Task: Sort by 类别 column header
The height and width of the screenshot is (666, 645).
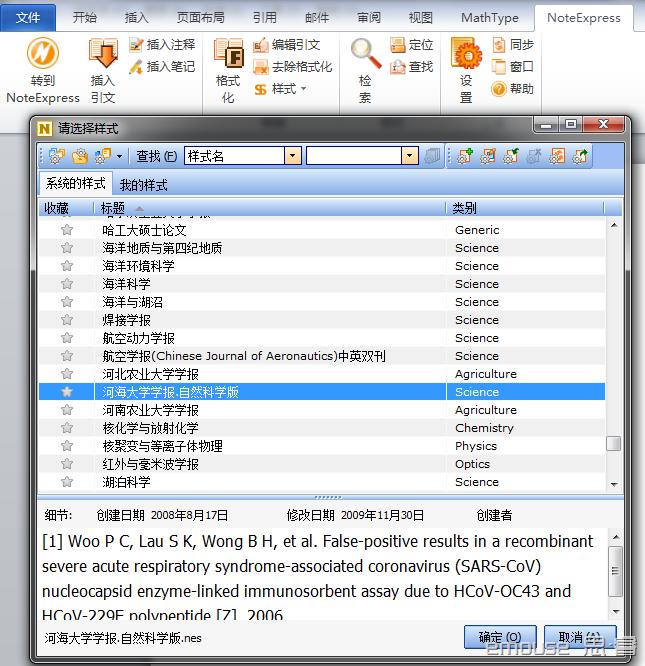Action: tap(524, 208)
